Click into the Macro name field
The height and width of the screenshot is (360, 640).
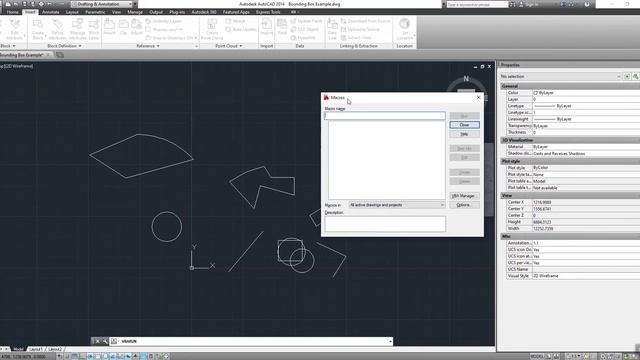click(x=385, y=116)
